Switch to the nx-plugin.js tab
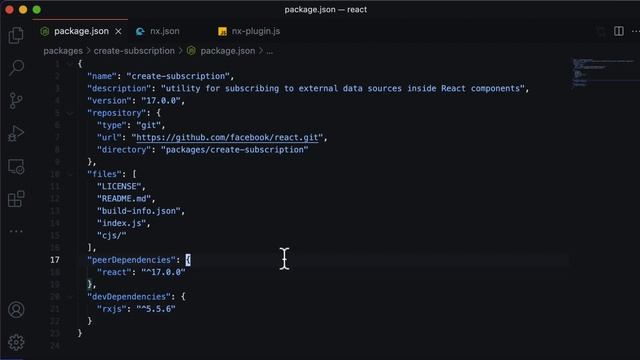The width and height of the screenshot is (640, 360). (256, 31)
